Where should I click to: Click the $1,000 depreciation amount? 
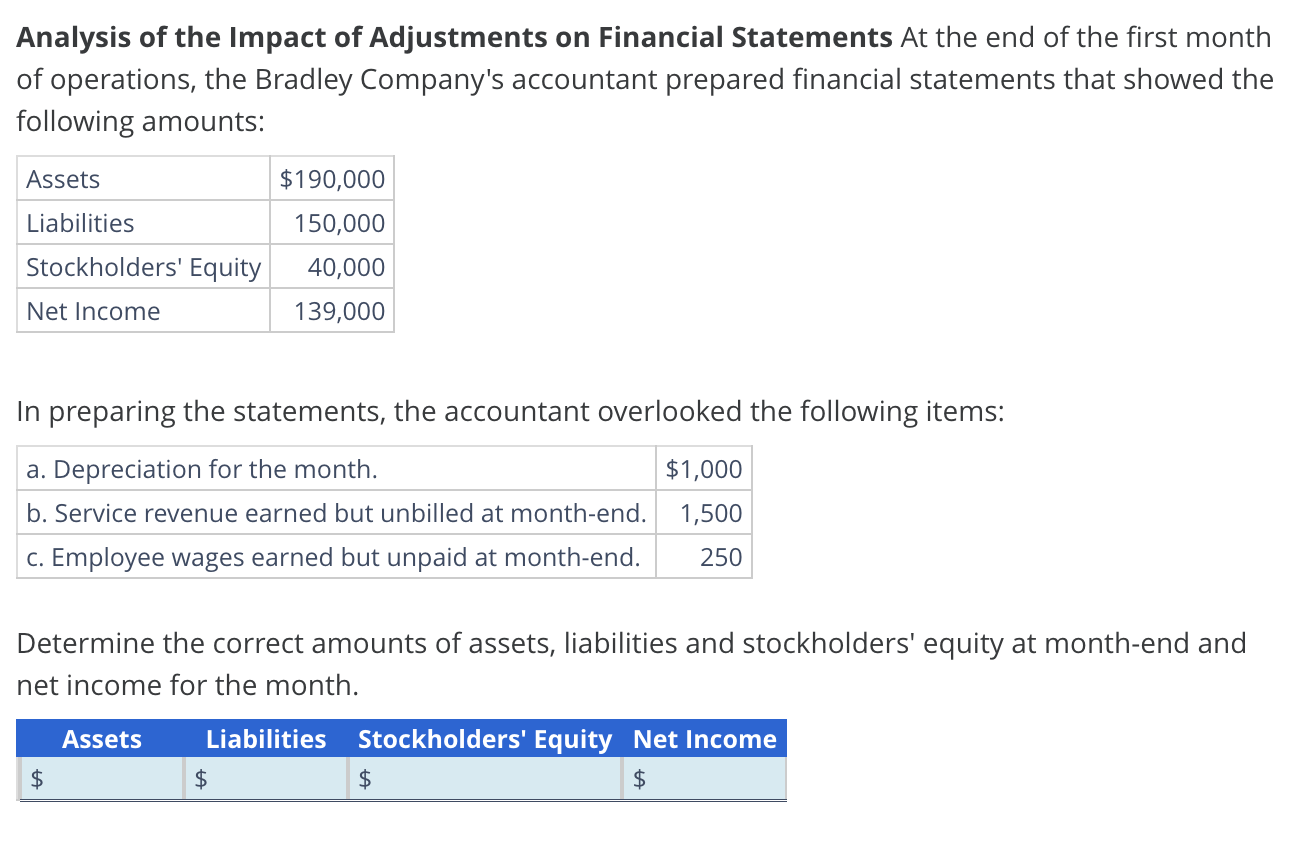tap(704, 469)
